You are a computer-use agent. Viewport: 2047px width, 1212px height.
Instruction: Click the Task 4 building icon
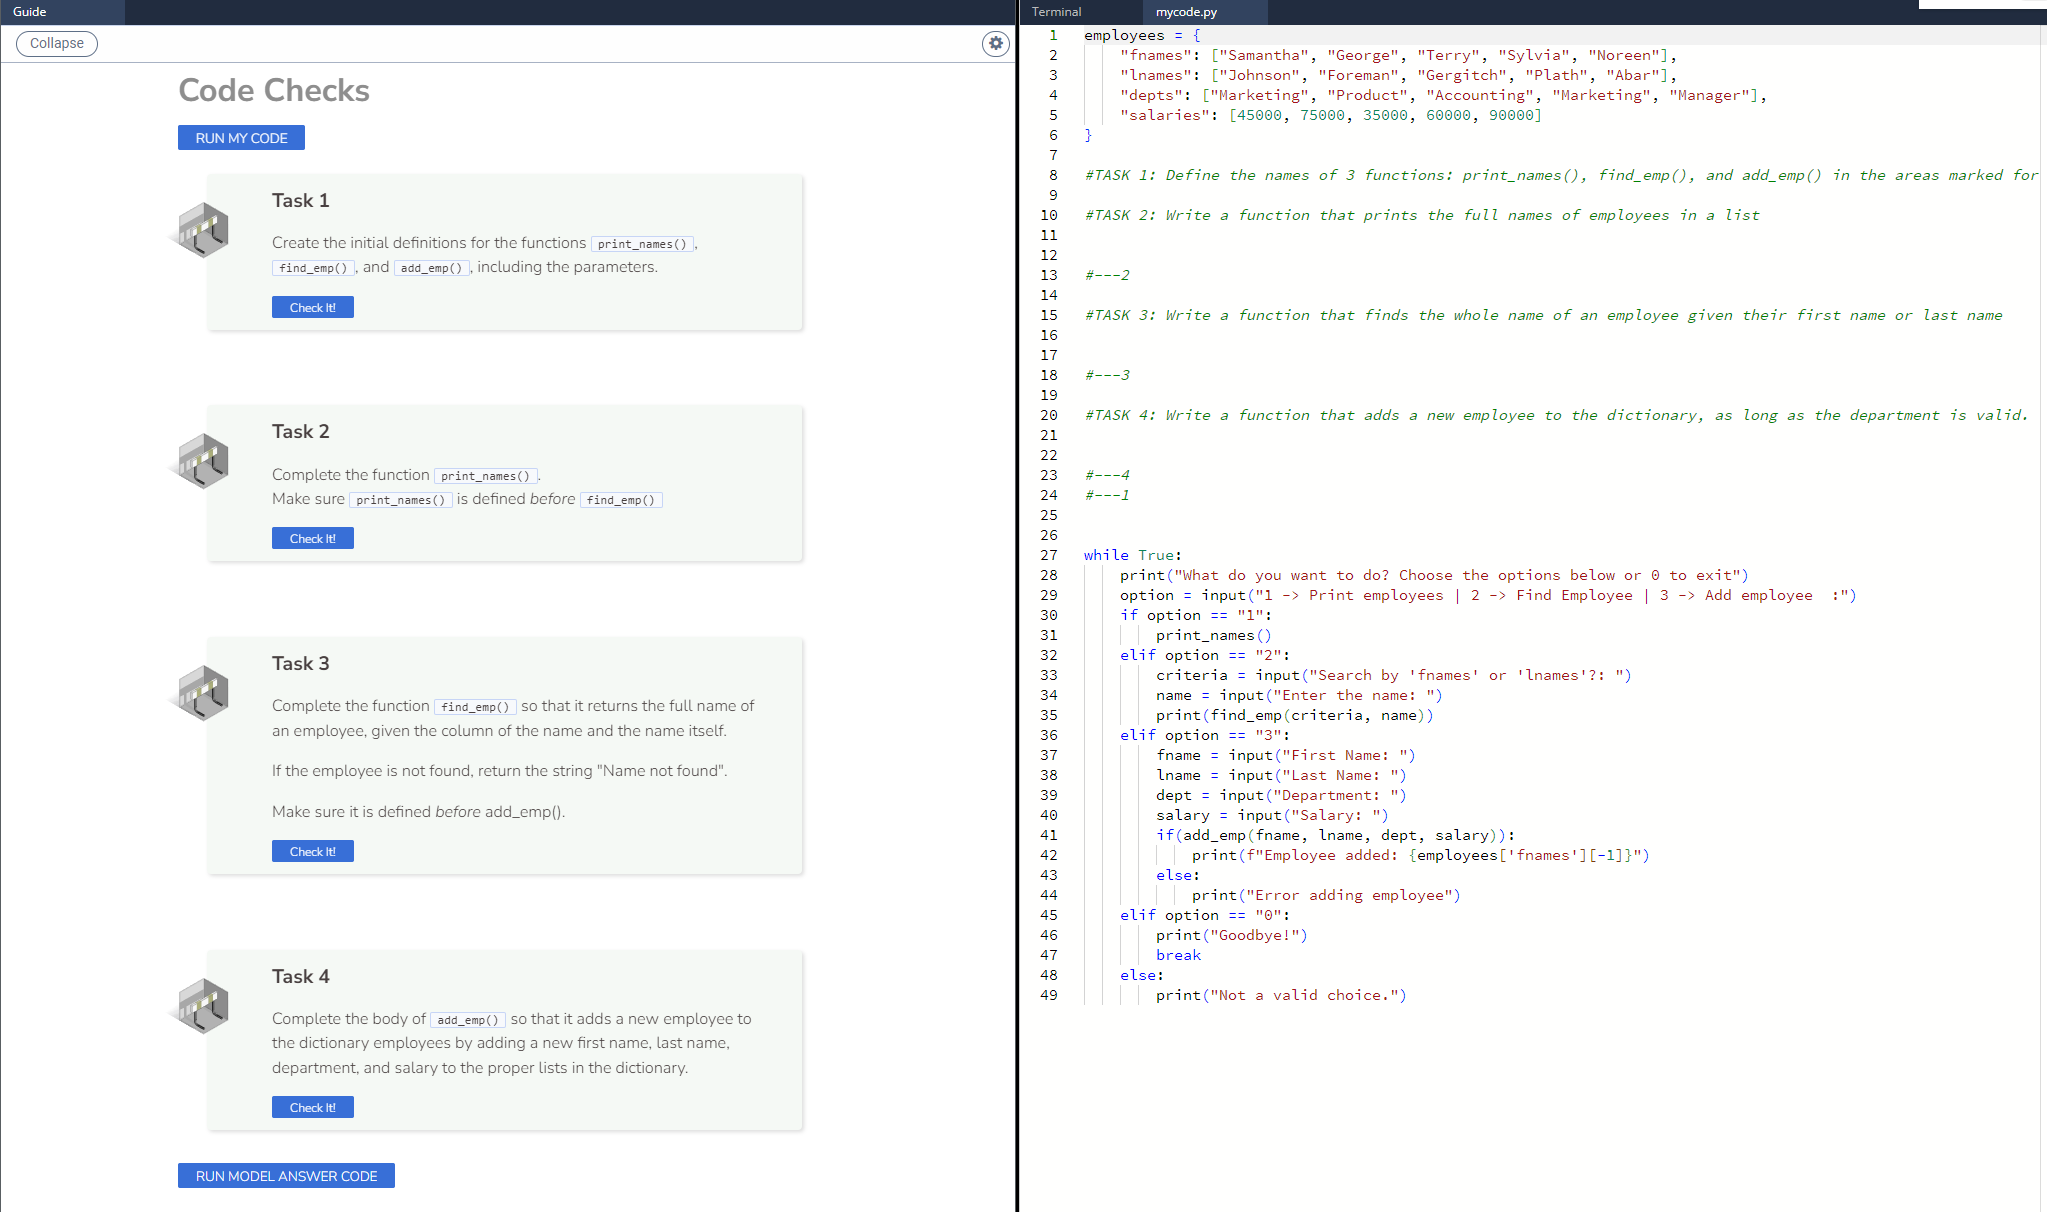tap(203, 1006)
